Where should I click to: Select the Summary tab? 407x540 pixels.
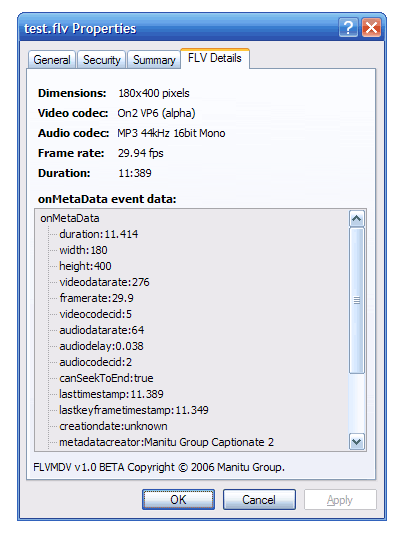154,60
